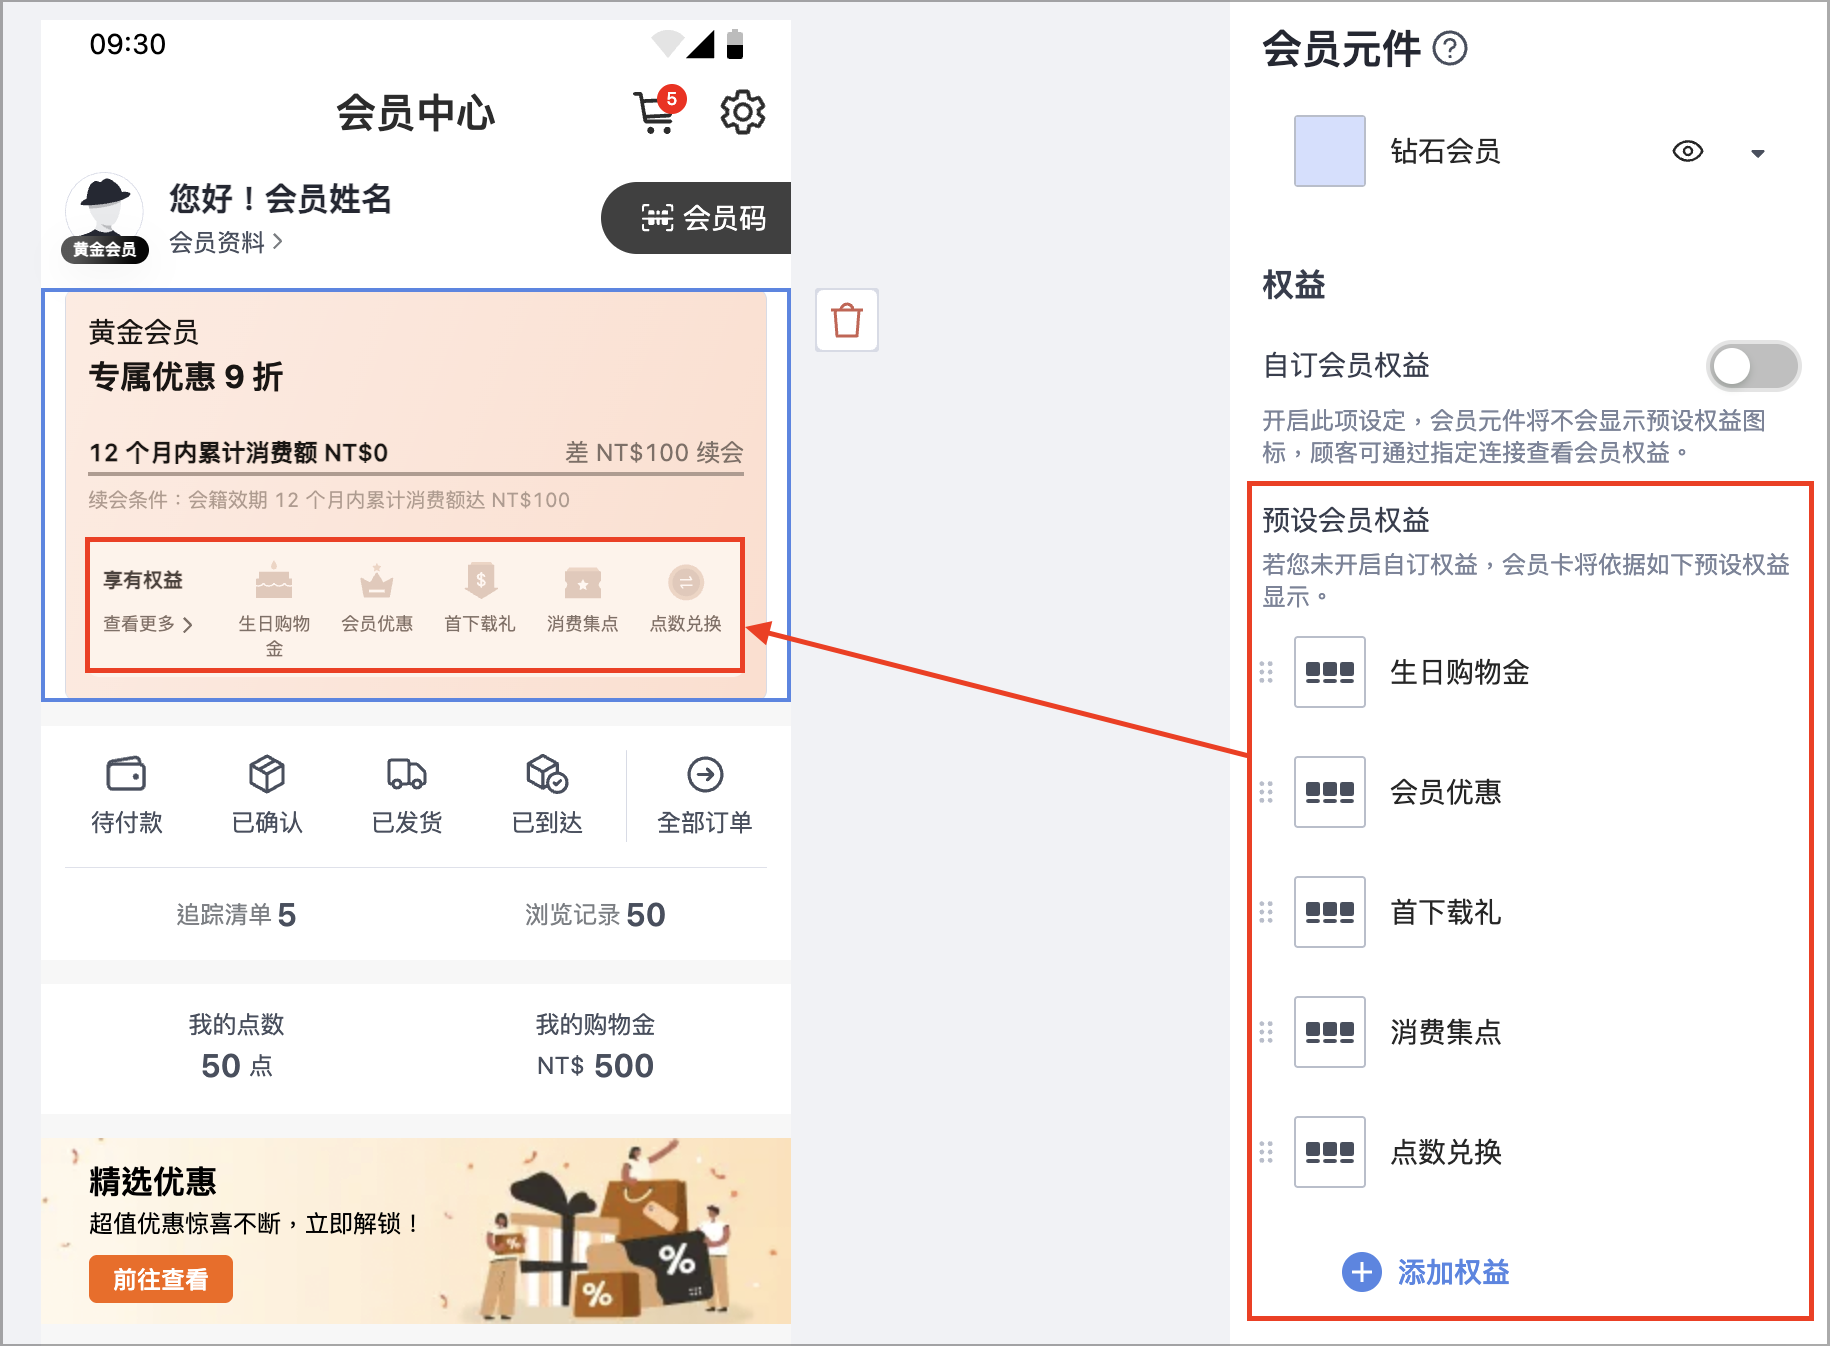Open 会员资料 link
1830x1346 pixels.
click(226, 242)
